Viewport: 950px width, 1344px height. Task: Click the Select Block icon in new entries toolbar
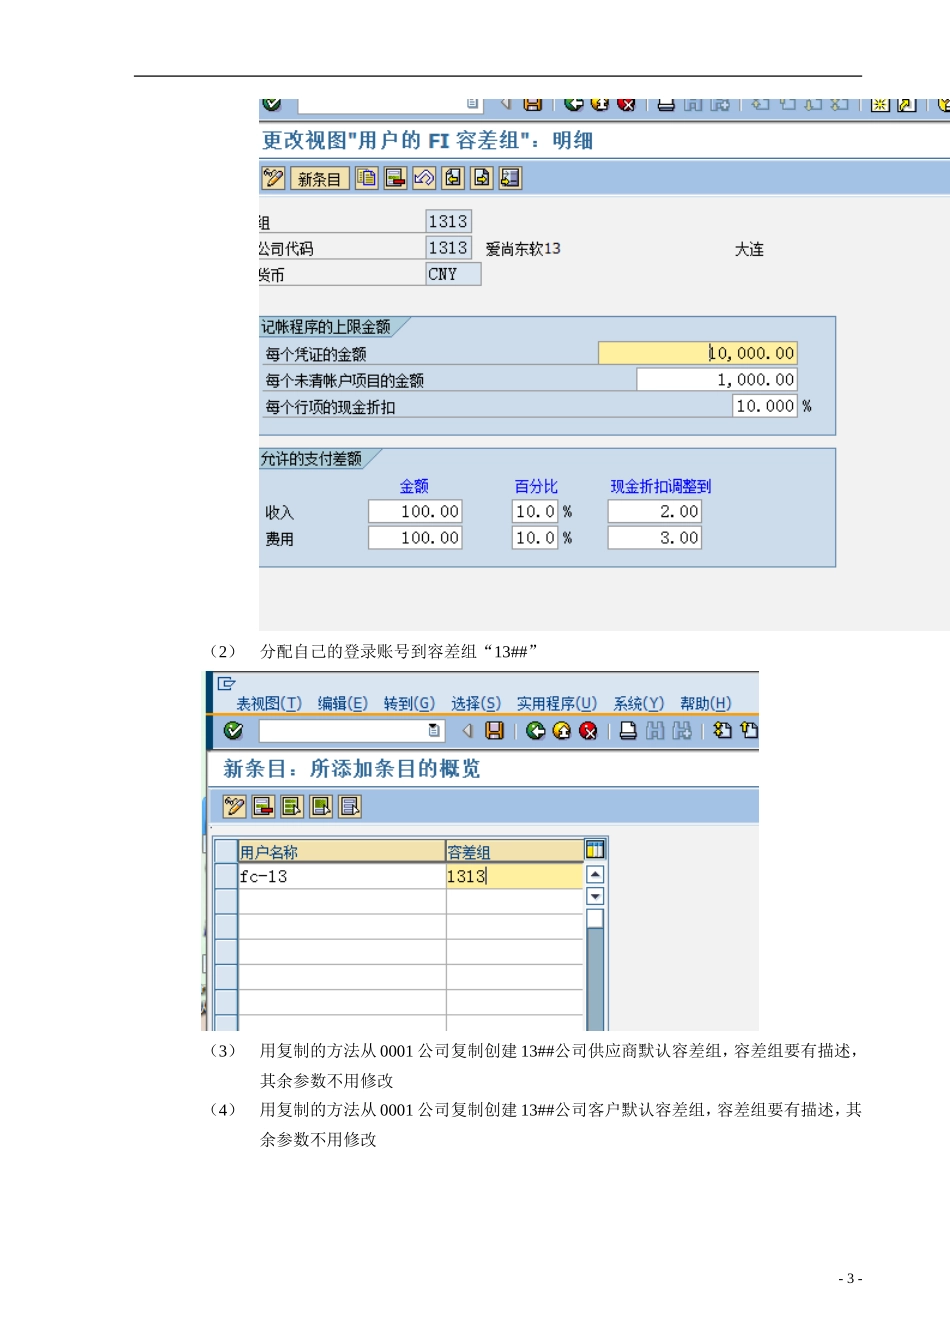tap(321, 806)
